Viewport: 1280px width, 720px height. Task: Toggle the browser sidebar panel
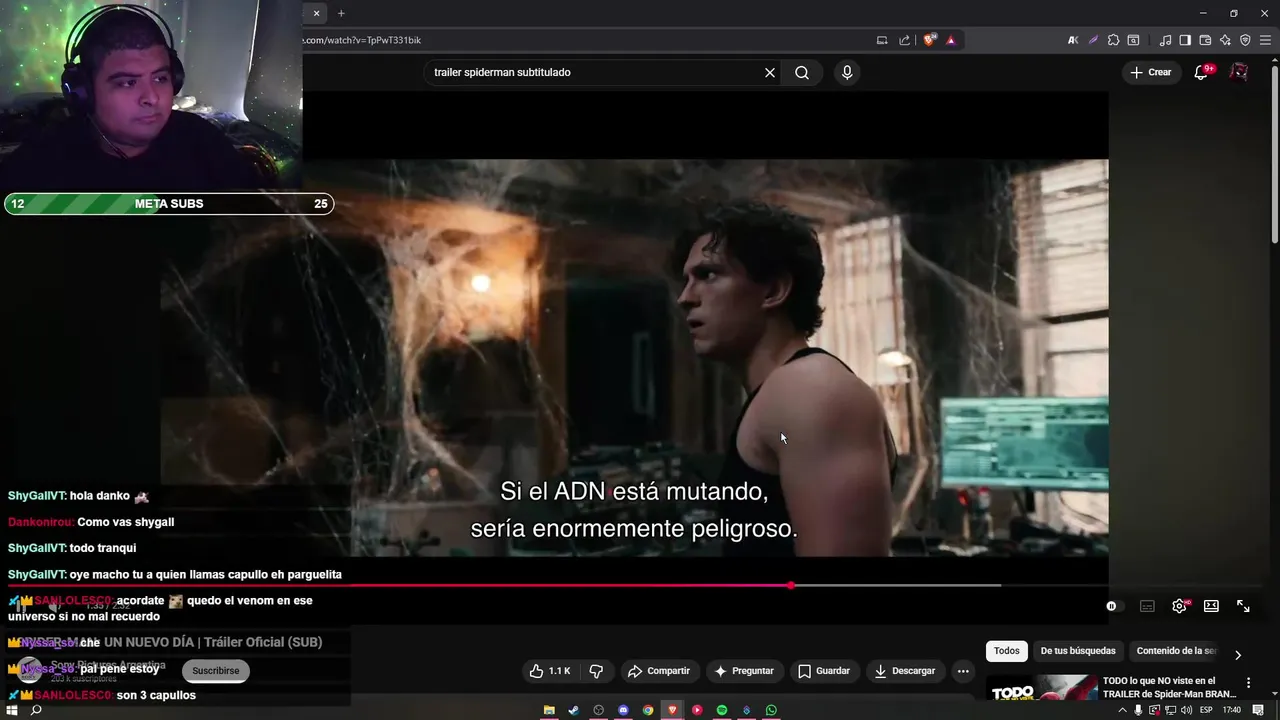point(1185,40)
